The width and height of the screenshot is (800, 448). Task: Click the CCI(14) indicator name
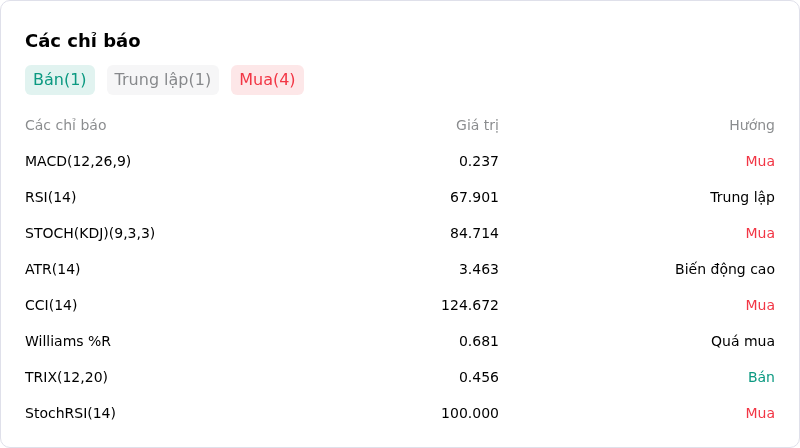pyautogui.click(x=51, y=305)
